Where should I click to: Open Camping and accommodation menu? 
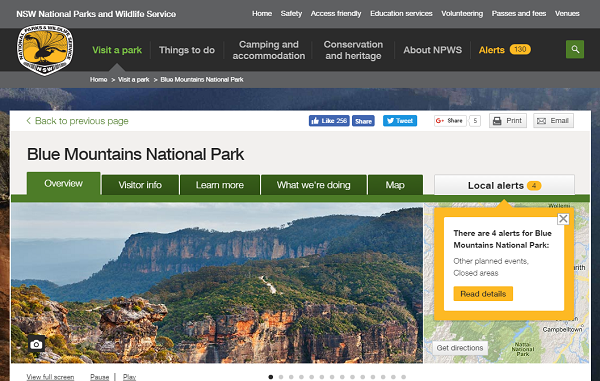pyautogui.click(x=269, y=50)
